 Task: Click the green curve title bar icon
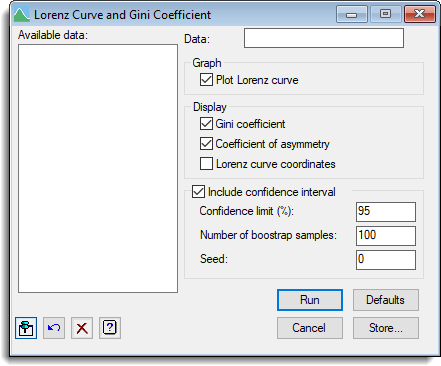(x=22, y=15)
